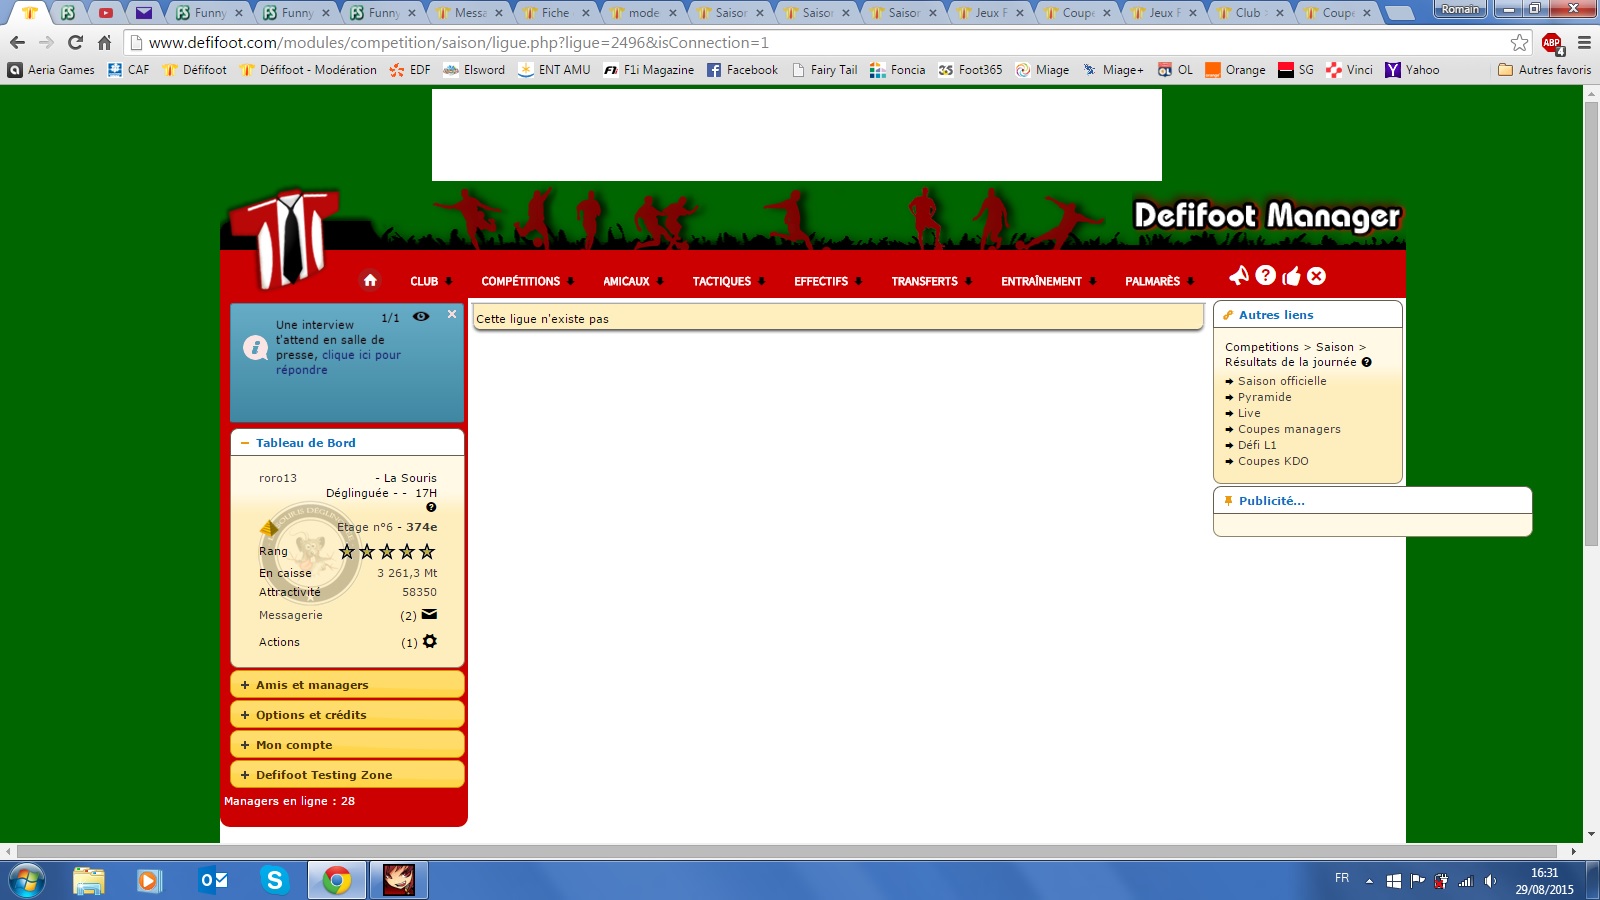Click the help icon under club name
The image size is (1600, 900).
(431, 507)
